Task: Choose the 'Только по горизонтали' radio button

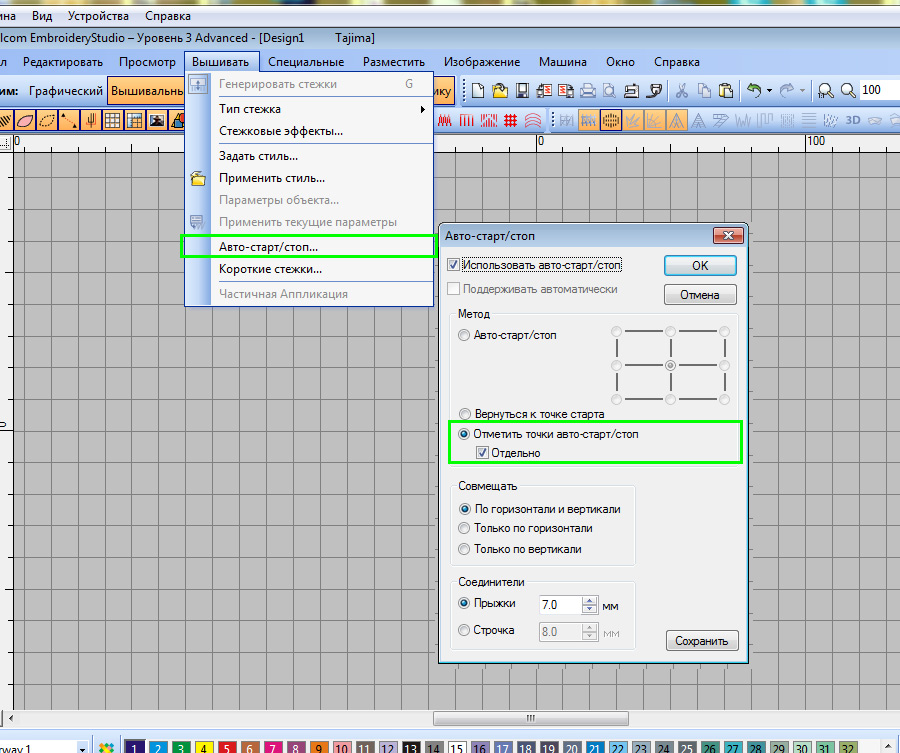Action: (x=464, y=528)
